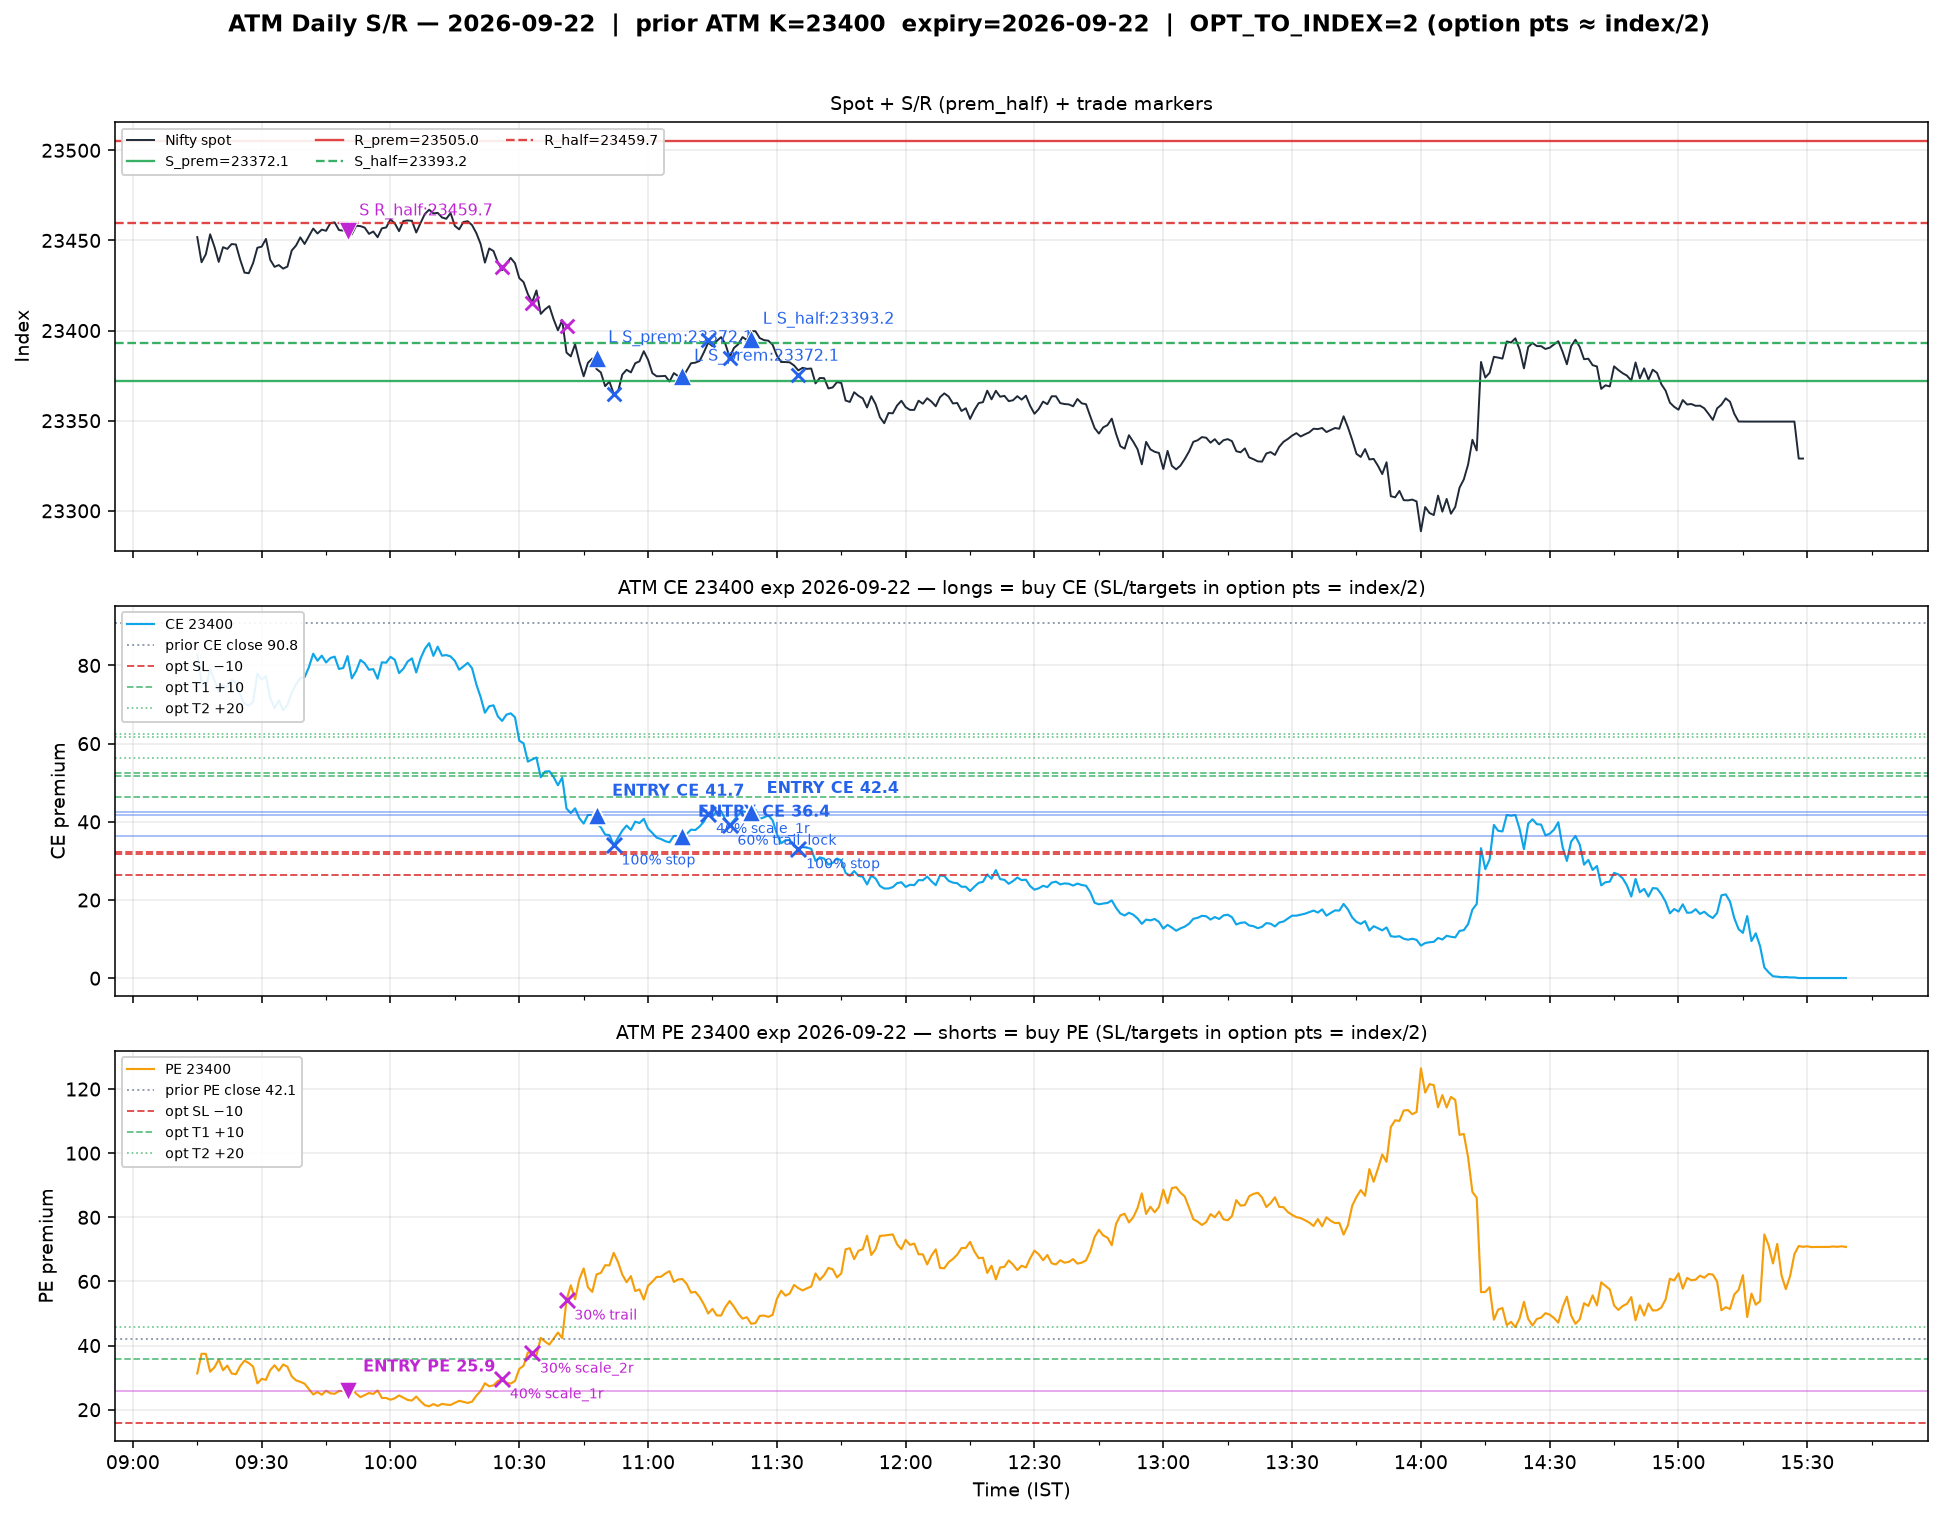Viewport: 1942px width, 1515px height.
Task: Click the '60% trail_lock' annotation
Action: [x=787, y=840]
